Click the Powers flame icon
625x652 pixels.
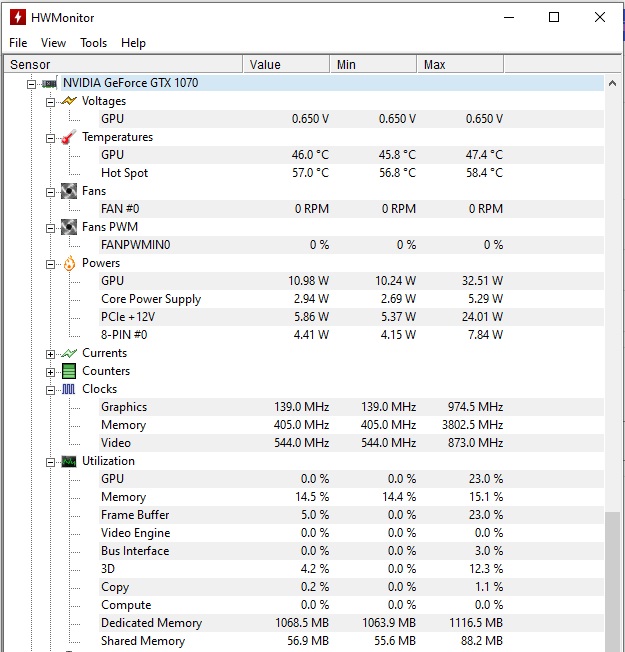point(69,263)
